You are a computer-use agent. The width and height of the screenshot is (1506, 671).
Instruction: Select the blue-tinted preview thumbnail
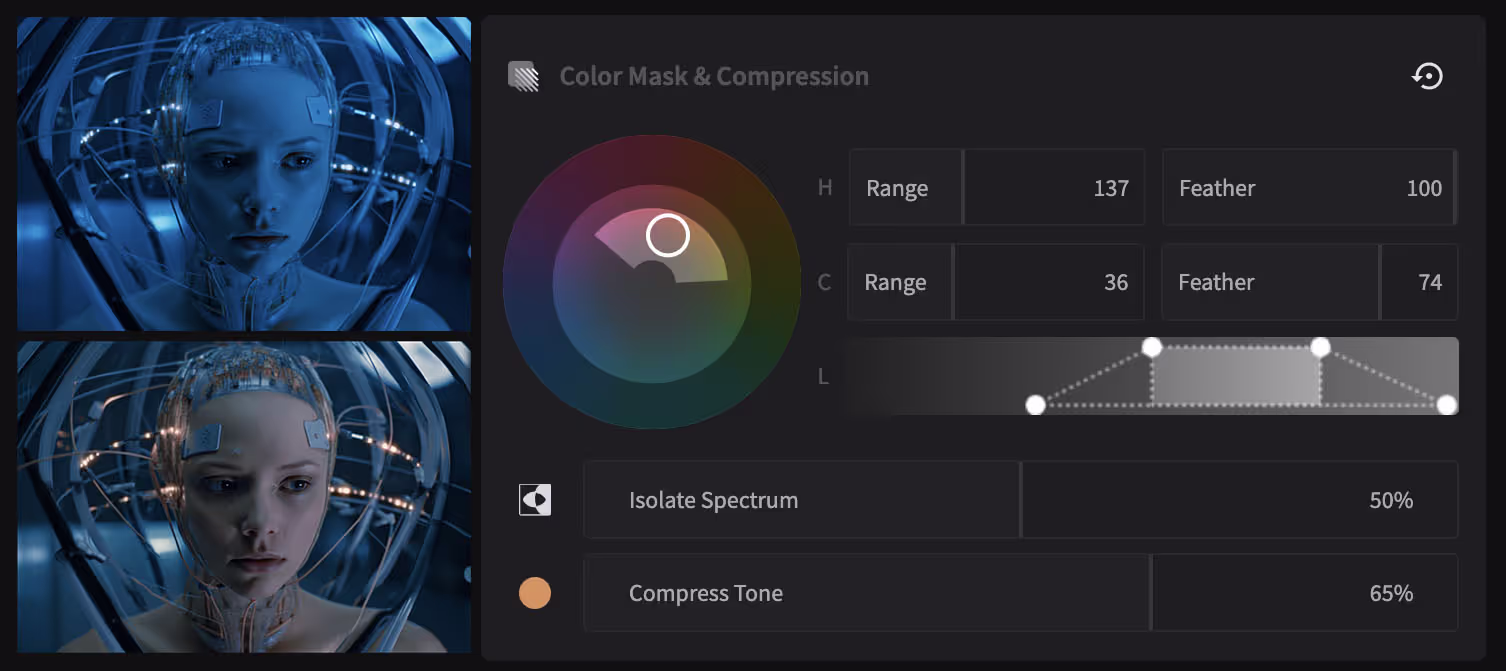pos(244,173)
